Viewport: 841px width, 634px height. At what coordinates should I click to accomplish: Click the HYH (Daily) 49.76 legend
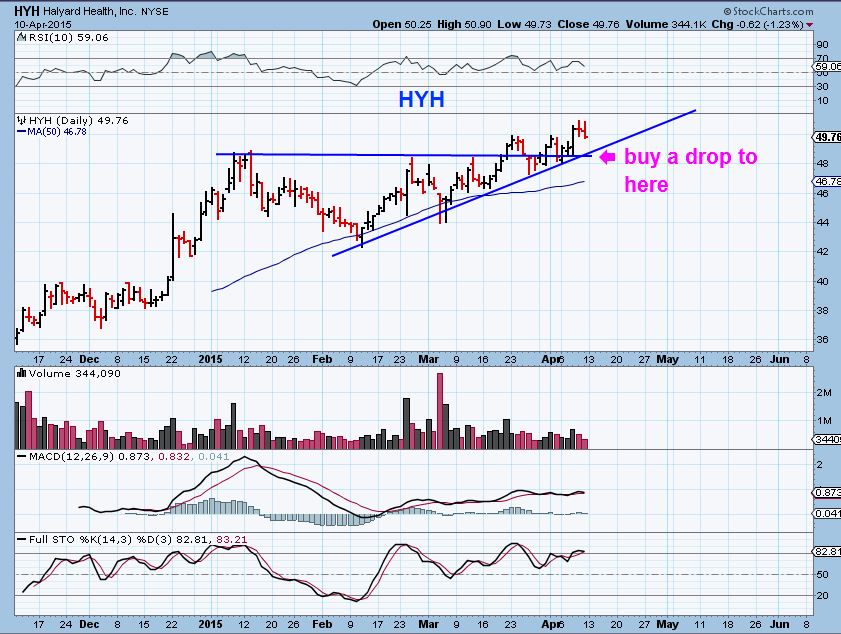79,121
